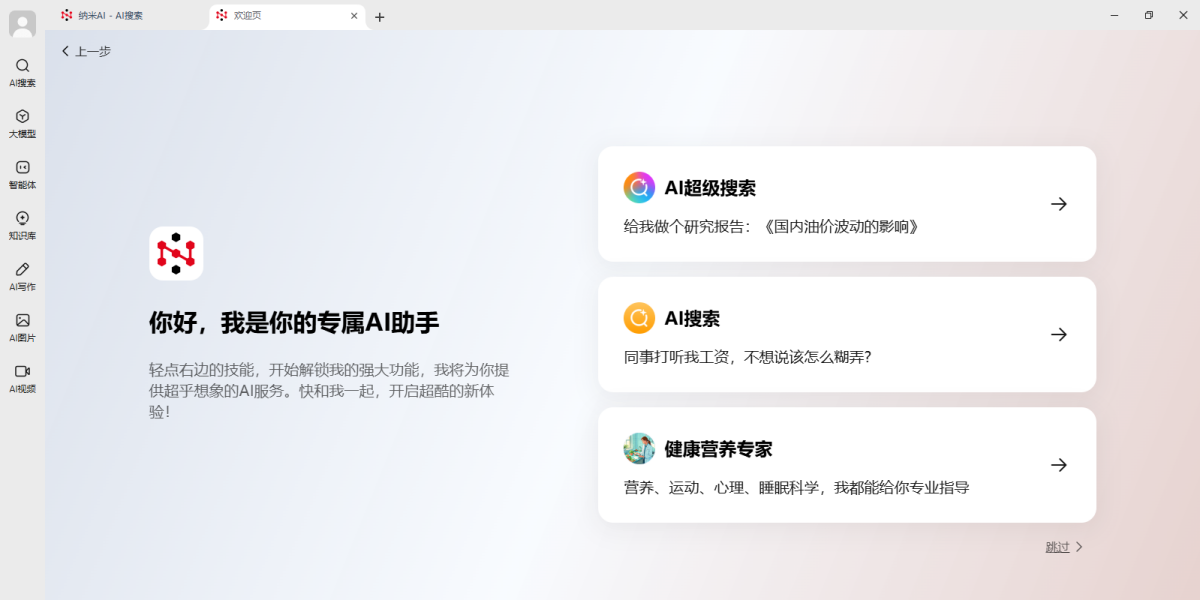
Task: Expand the 跳过 chevron at bottom right
Action: (1082, 547)
